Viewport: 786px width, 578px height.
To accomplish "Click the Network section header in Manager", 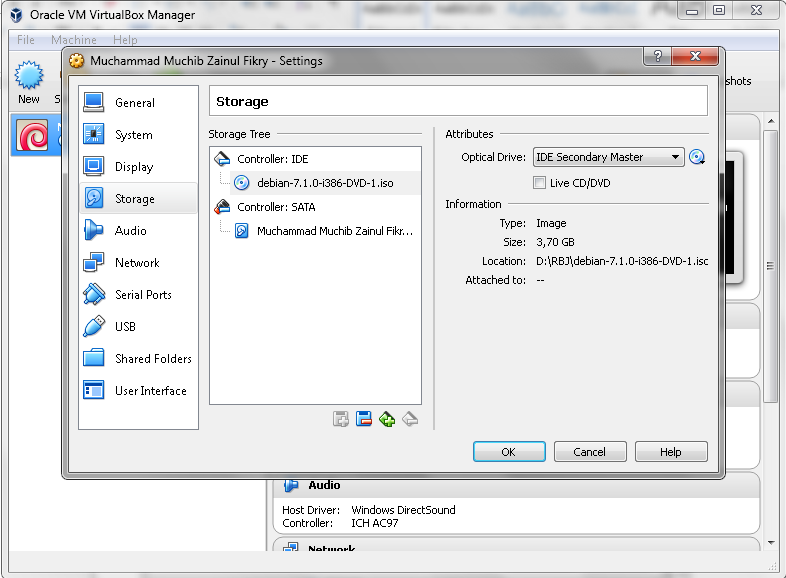I will 331,547.
